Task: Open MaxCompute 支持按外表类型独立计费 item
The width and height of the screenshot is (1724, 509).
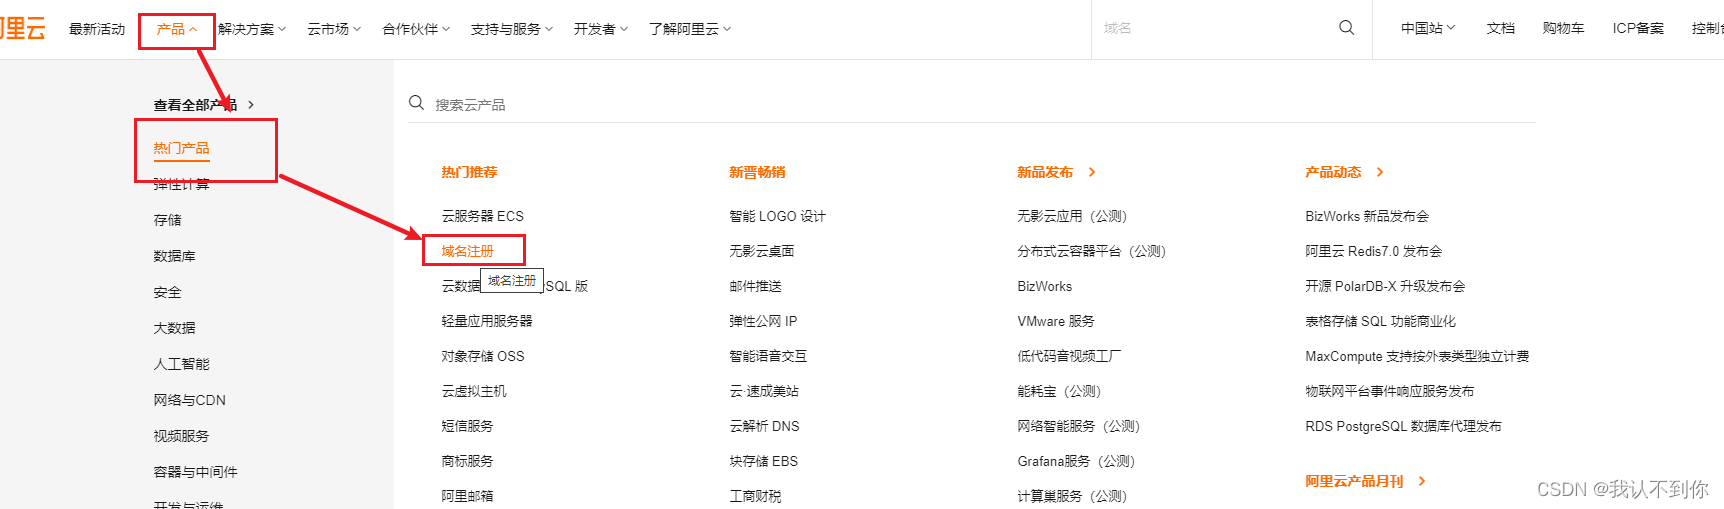Action: (x=1417, y=356)
